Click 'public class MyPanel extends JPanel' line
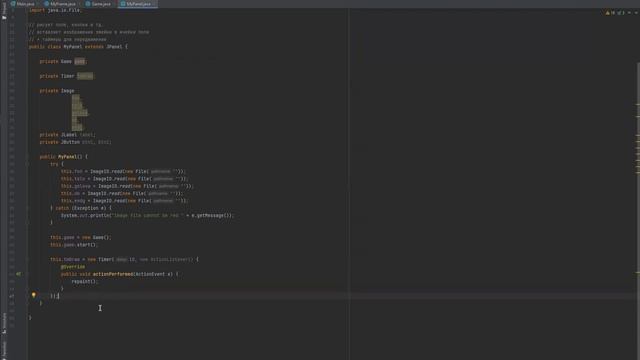This screenshot has height=360, width=640. (x=78, y=47)
